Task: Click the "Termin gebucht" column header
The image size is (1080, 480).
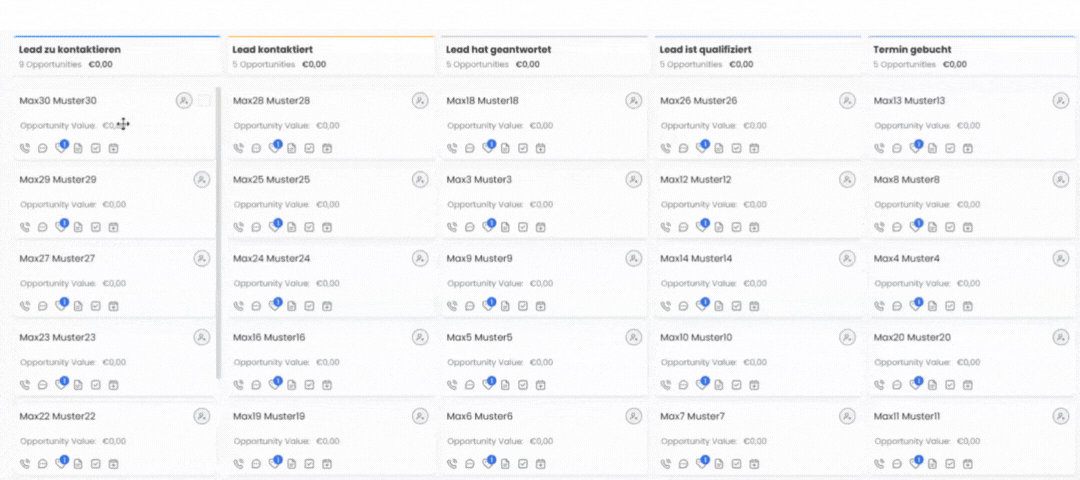Action: 912,49
